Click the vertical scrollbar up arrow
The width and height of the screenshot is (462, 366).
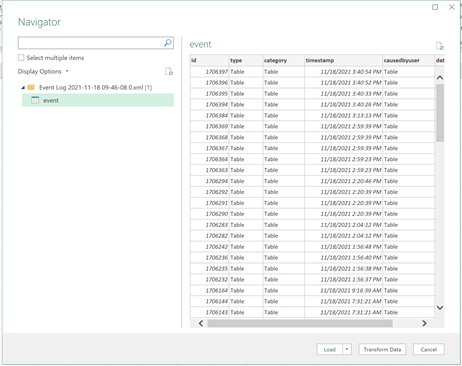440,77
